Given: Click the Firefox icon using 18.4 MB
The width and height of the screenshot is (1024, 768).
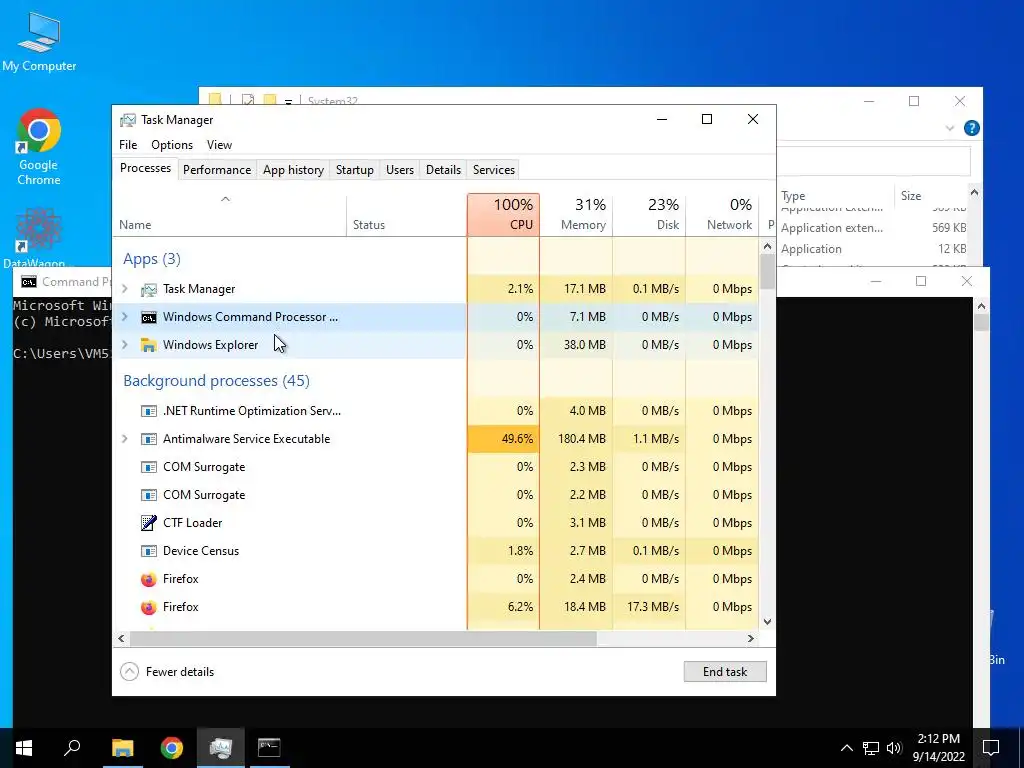Looking at the screenshot, I should coord(149,607).
